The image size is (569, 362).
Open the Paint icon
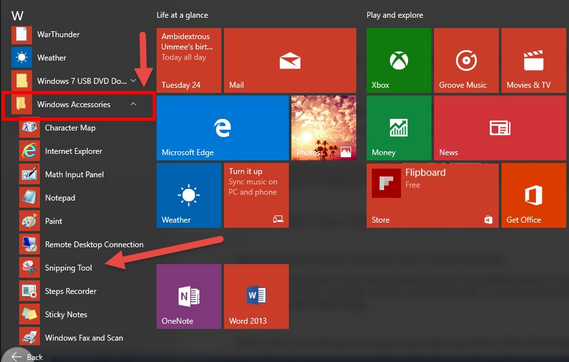(29, 221)
